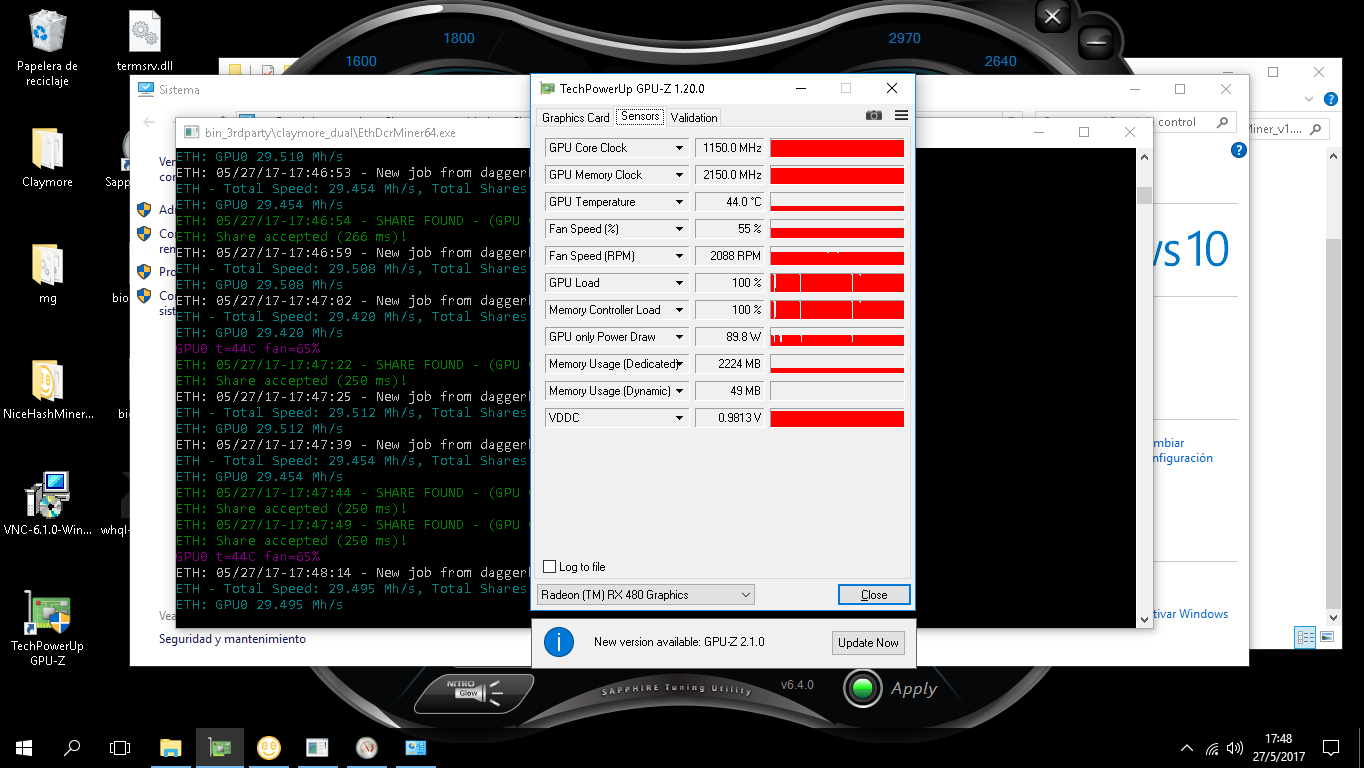Click the GPU-Z Close button
The image size is (1364, 768).
(x=874, y=595)
